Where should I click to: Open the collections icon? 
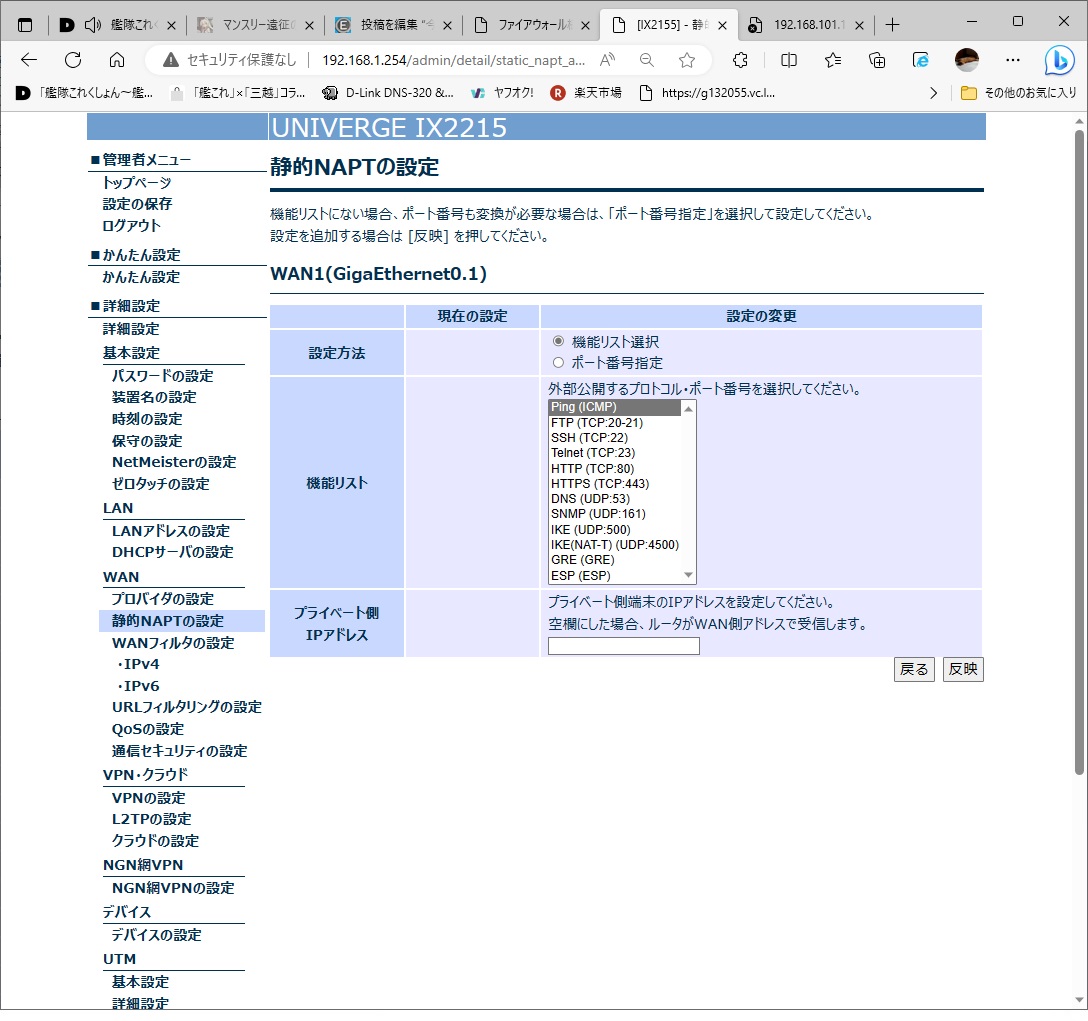[x=877, y=60]
